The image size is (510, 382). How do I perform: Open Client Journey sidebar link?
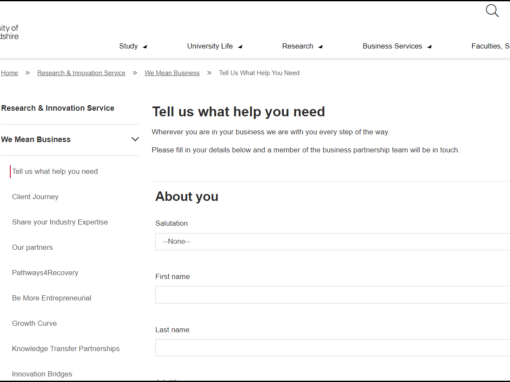35,197
